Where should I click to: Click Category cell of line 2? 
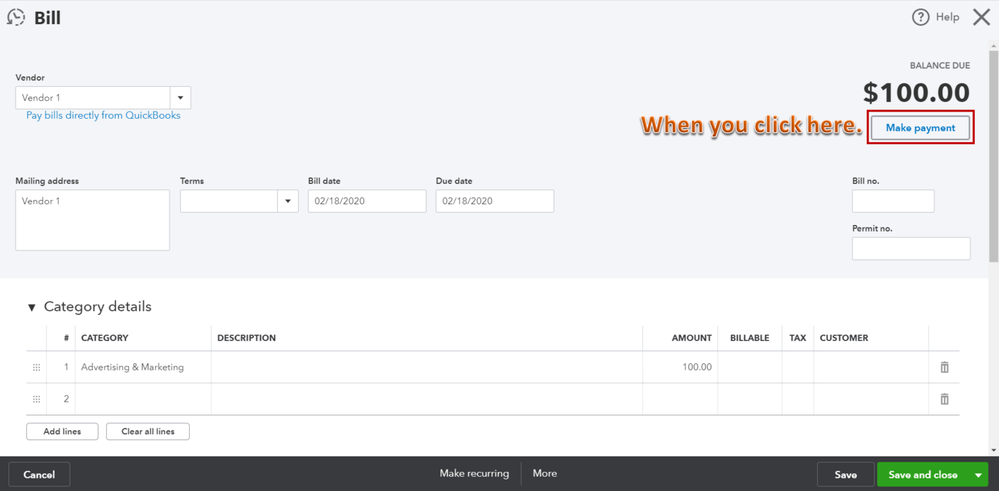(x=143, y=399)
